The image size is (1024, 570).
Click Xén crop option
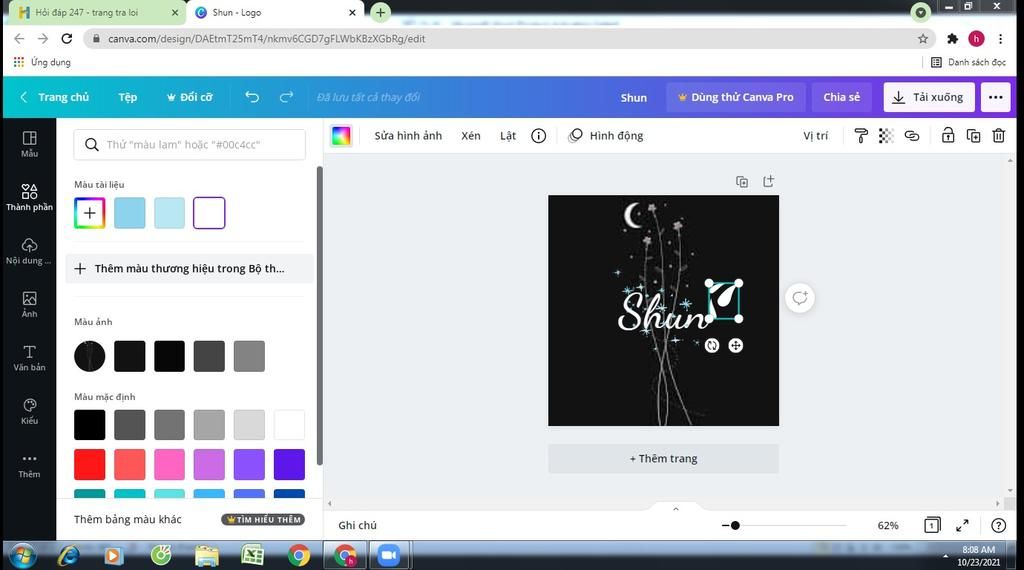471,136
